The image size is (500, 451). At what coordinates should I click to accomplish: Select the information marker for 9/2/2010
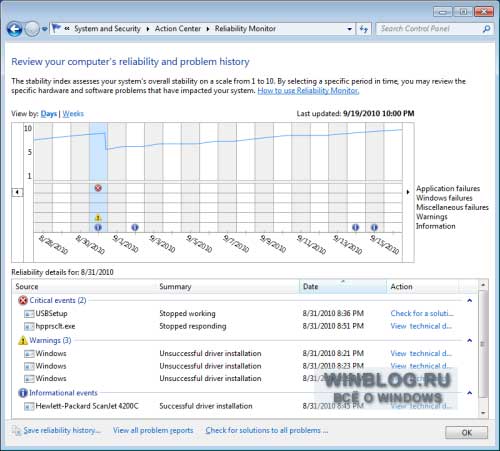point(135,227)
